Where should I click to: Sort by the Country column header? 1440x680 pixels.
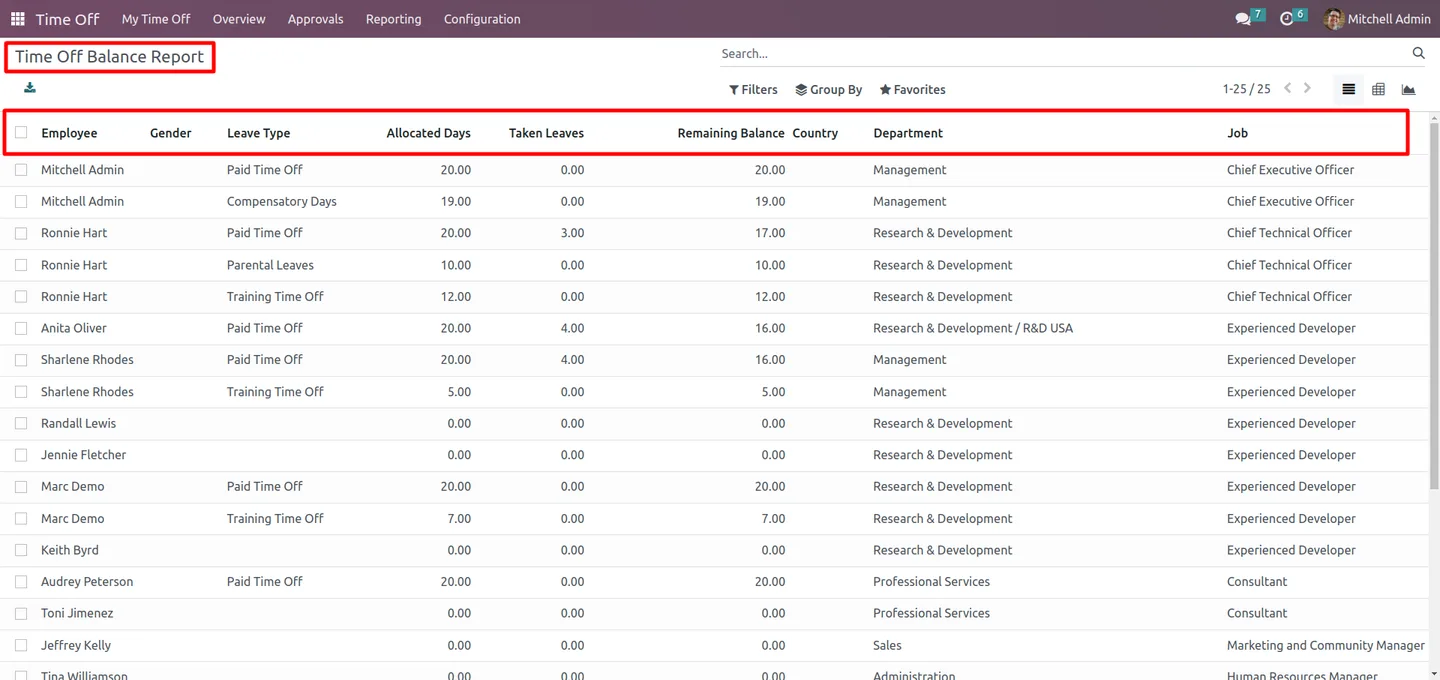click(x=815, y=133)
